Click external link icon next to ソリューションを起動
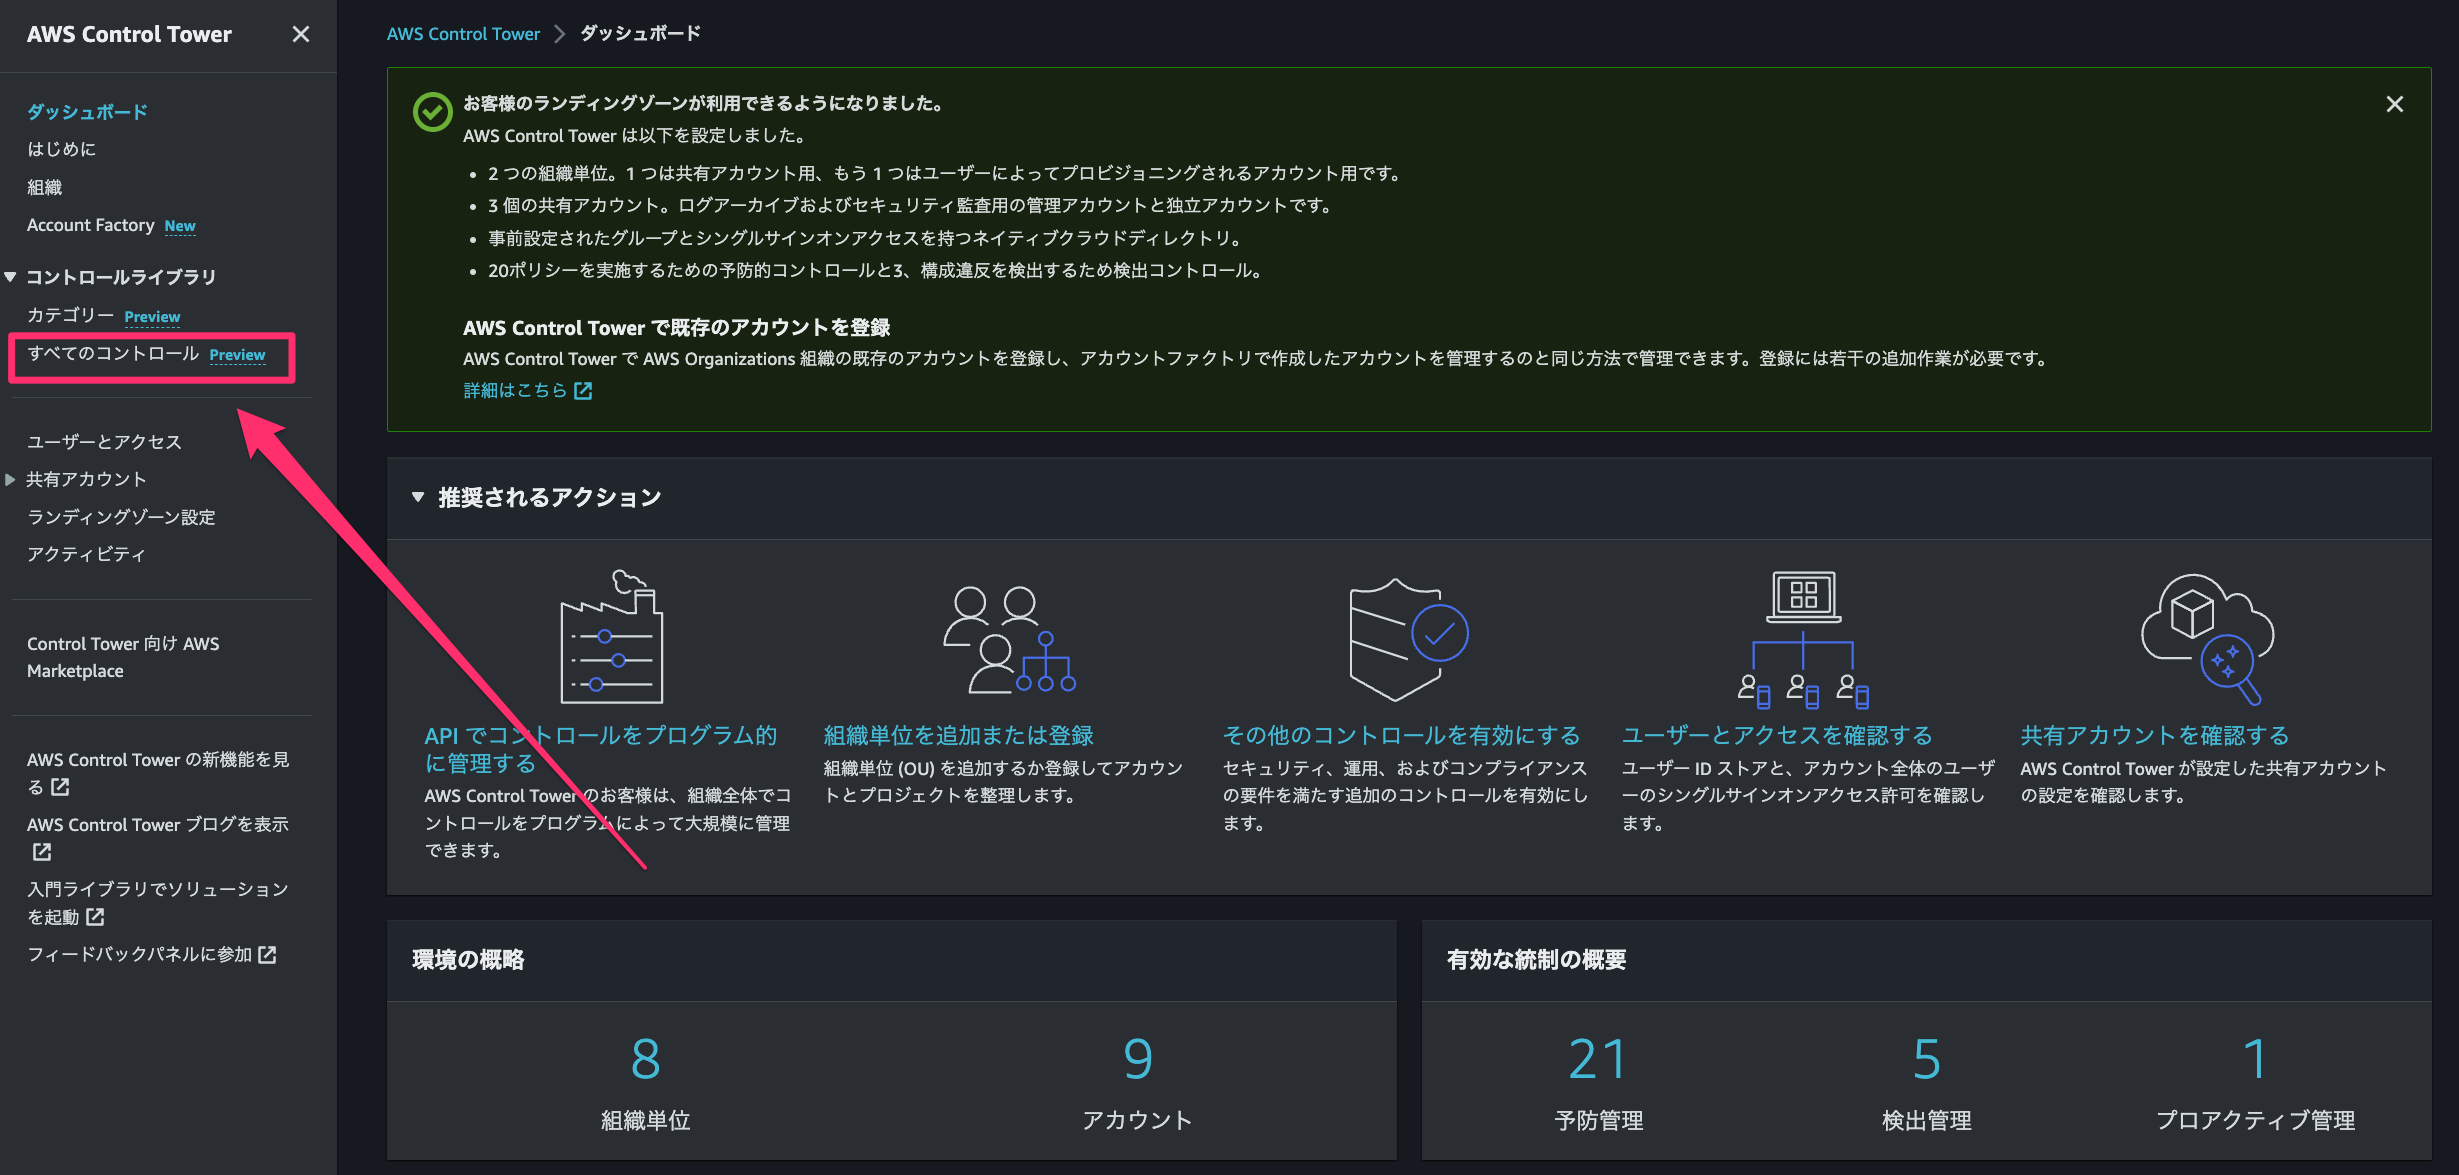The width and height of the screenshot is (2459, 1175). [95, 917]
